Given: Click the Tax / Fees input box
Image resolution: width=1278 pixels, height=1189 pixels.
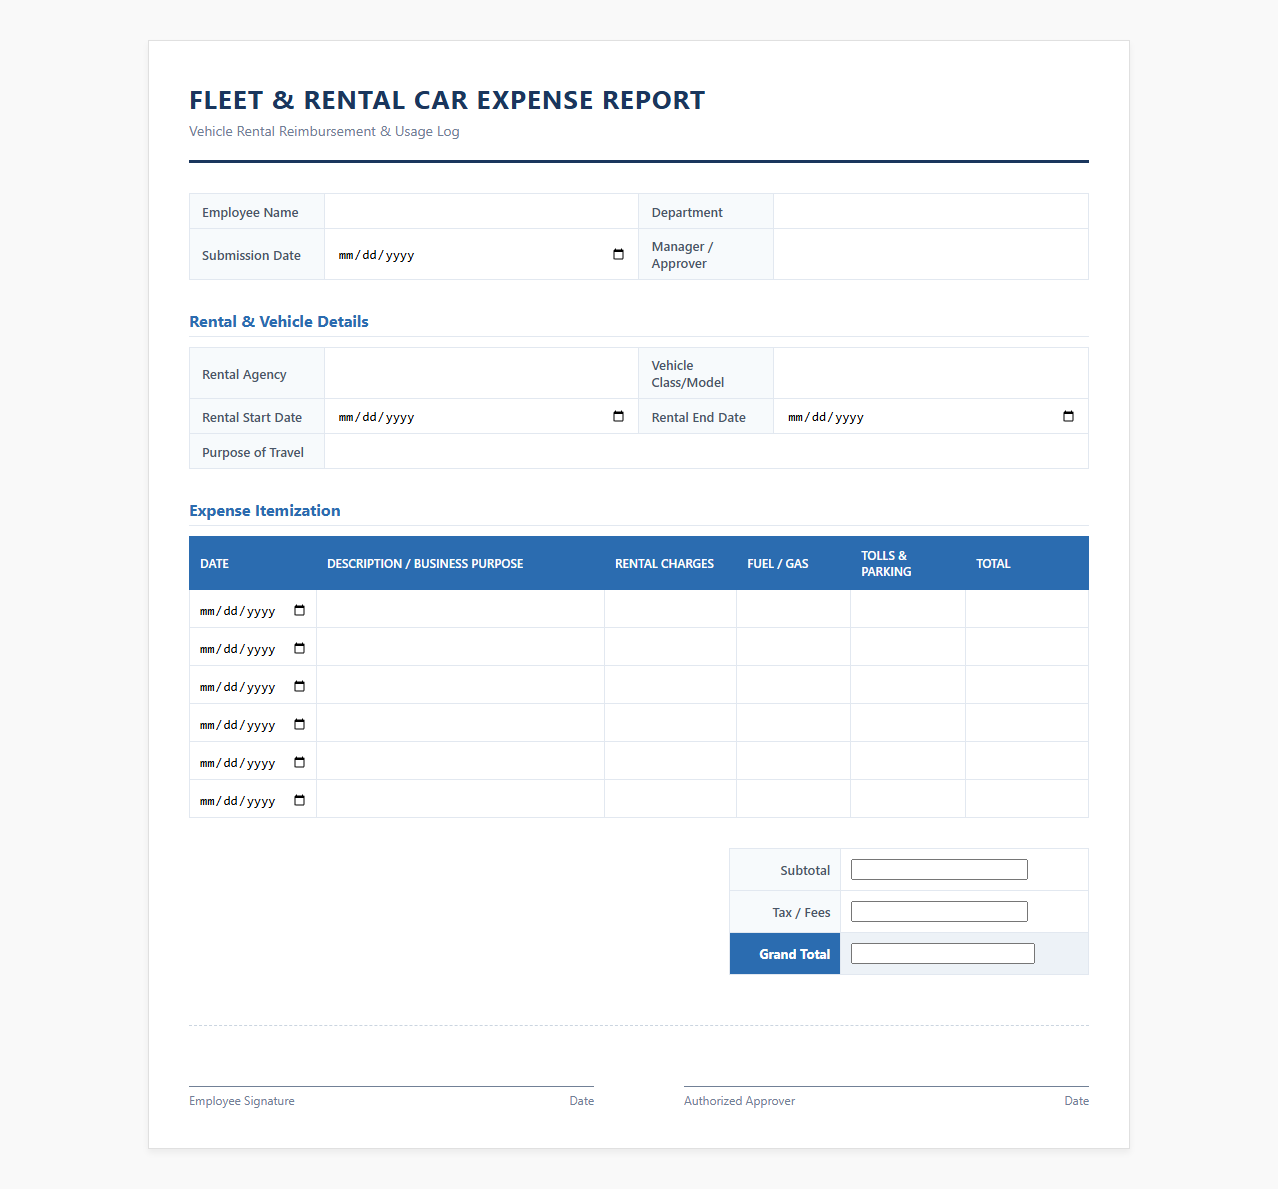Looking at the screenshot, I should pyautogui.click(x=939, y=912).
